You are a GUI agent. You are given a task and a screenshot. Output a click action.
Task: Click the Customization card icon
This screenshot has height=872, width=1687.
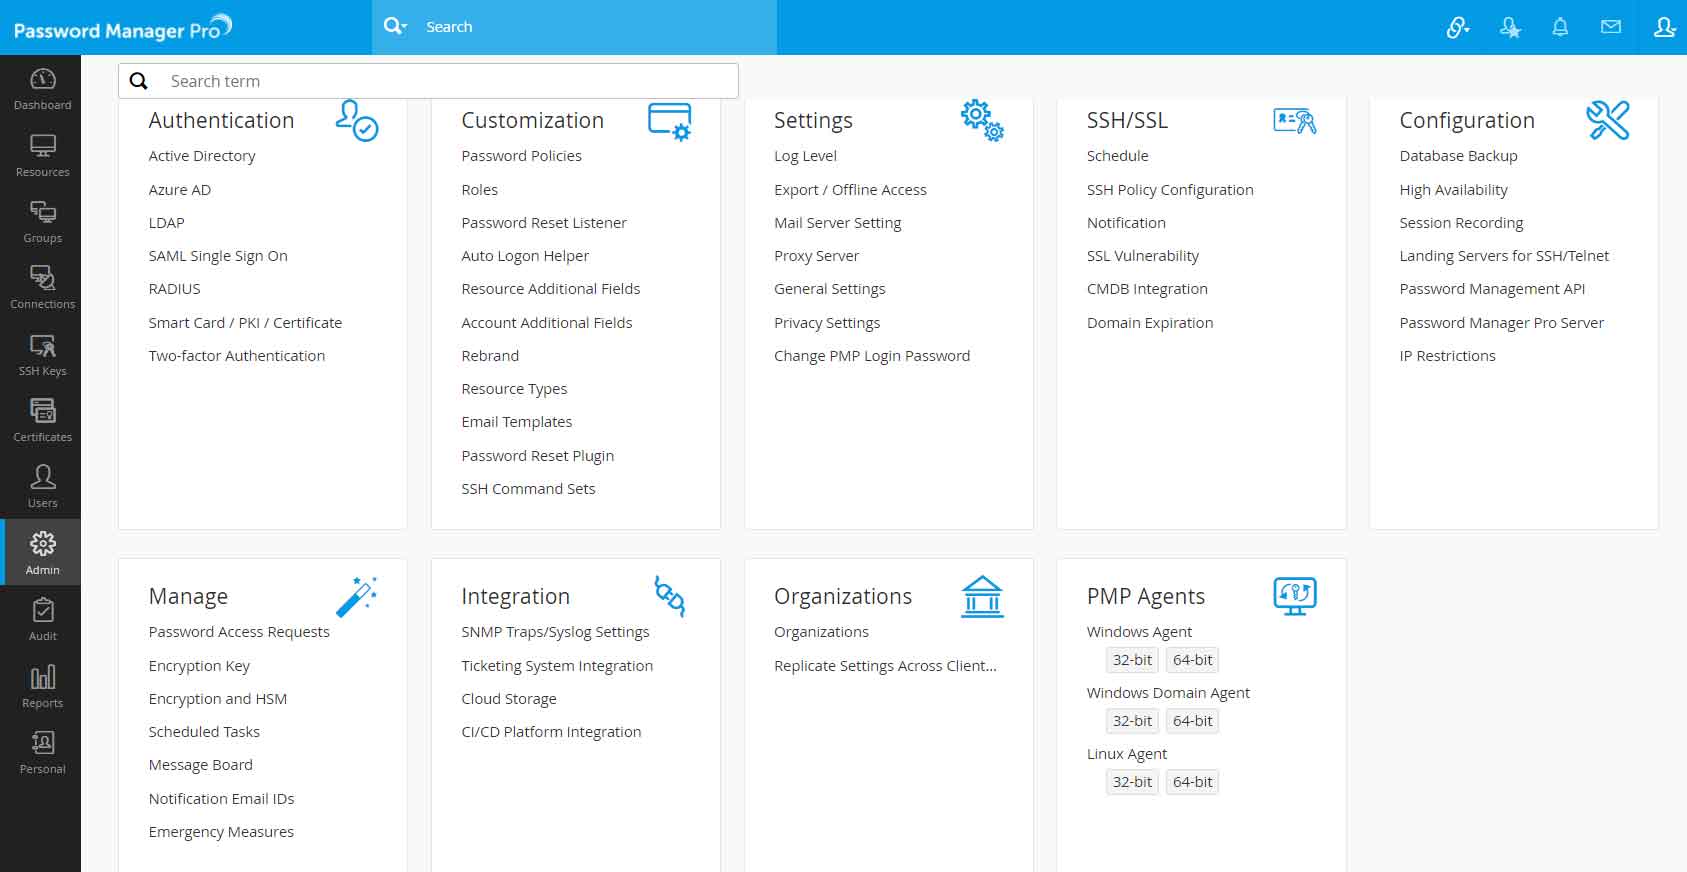(670, 121)
